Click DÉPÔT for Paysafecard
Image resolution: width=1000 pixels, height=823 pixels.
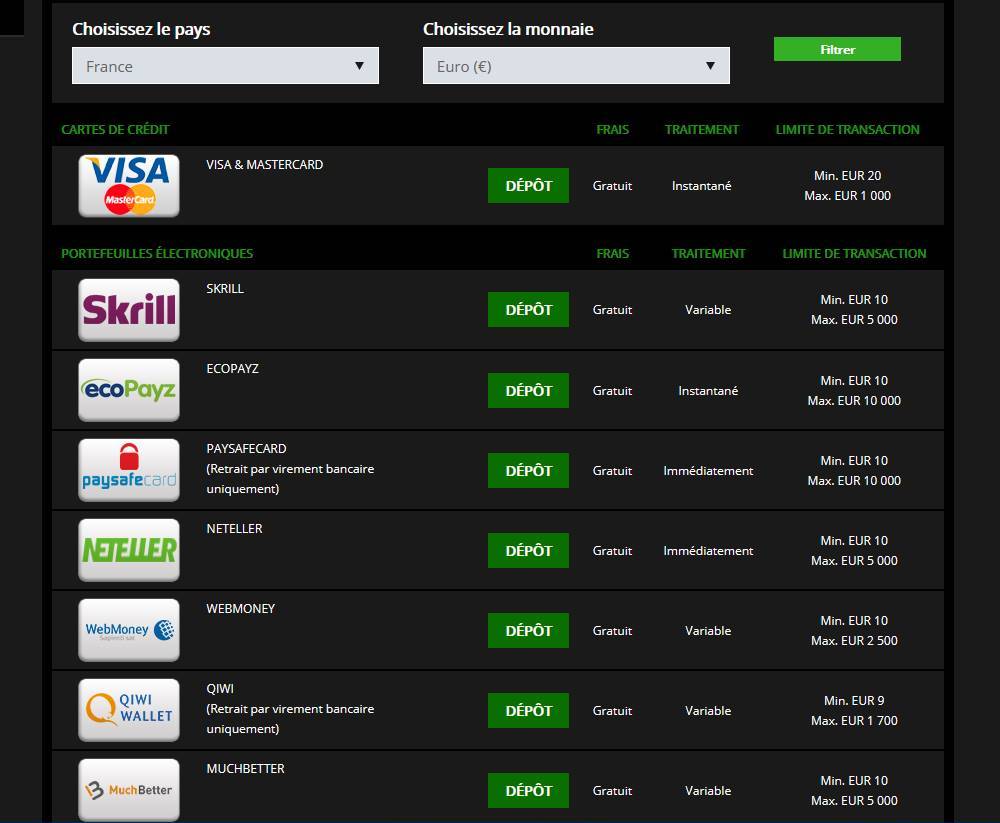pyautogui.click(x=529, y=470)
